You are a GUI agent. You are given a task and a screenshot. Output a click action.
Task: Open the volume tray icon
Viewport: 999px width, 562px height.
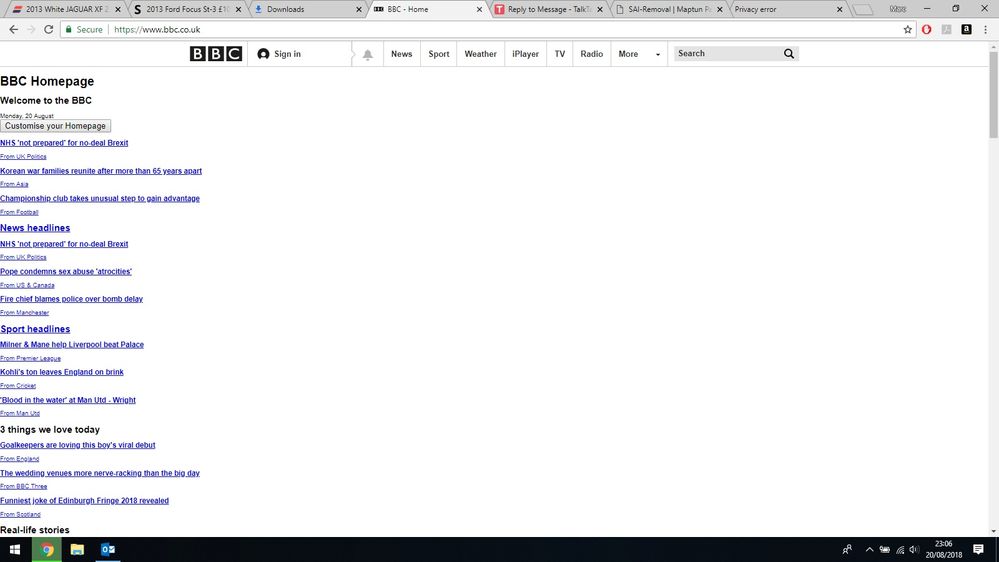(x=914, y=549)
